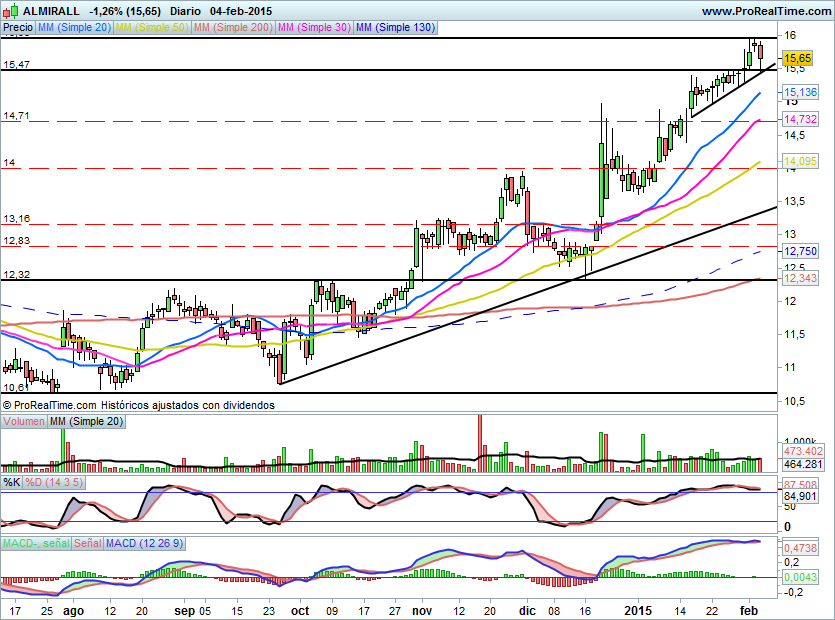835x620 pixels.
Task: Click the MM (Simple 130) legend label
Action: 395,28
